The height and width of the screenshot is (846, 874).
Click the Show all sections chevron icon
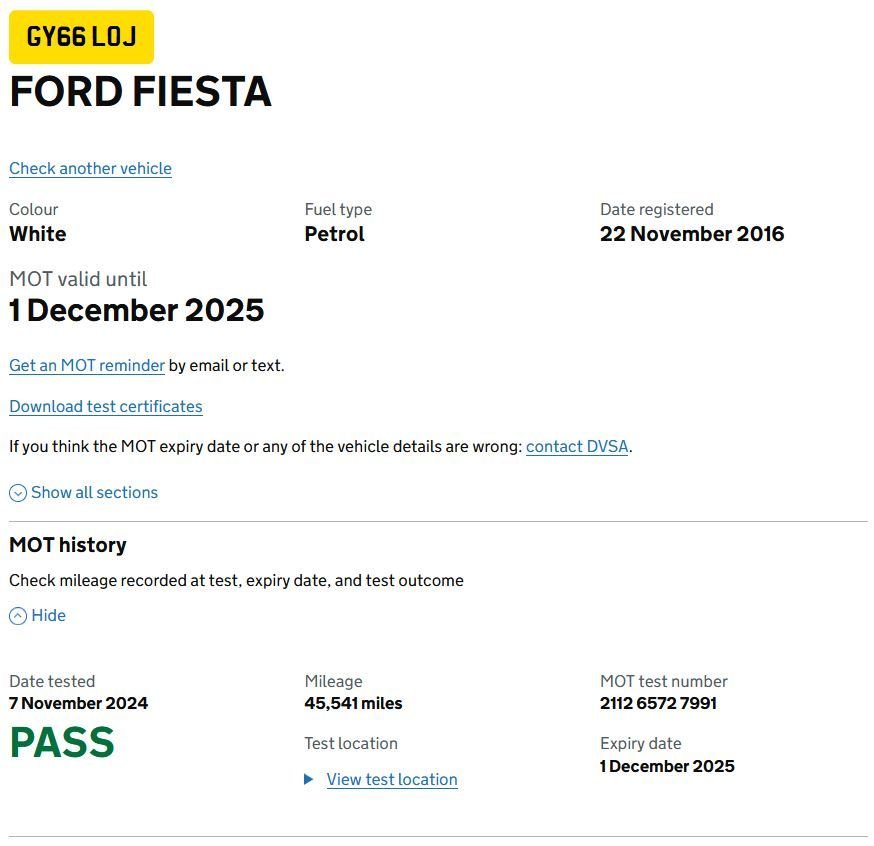click(18, 493)
